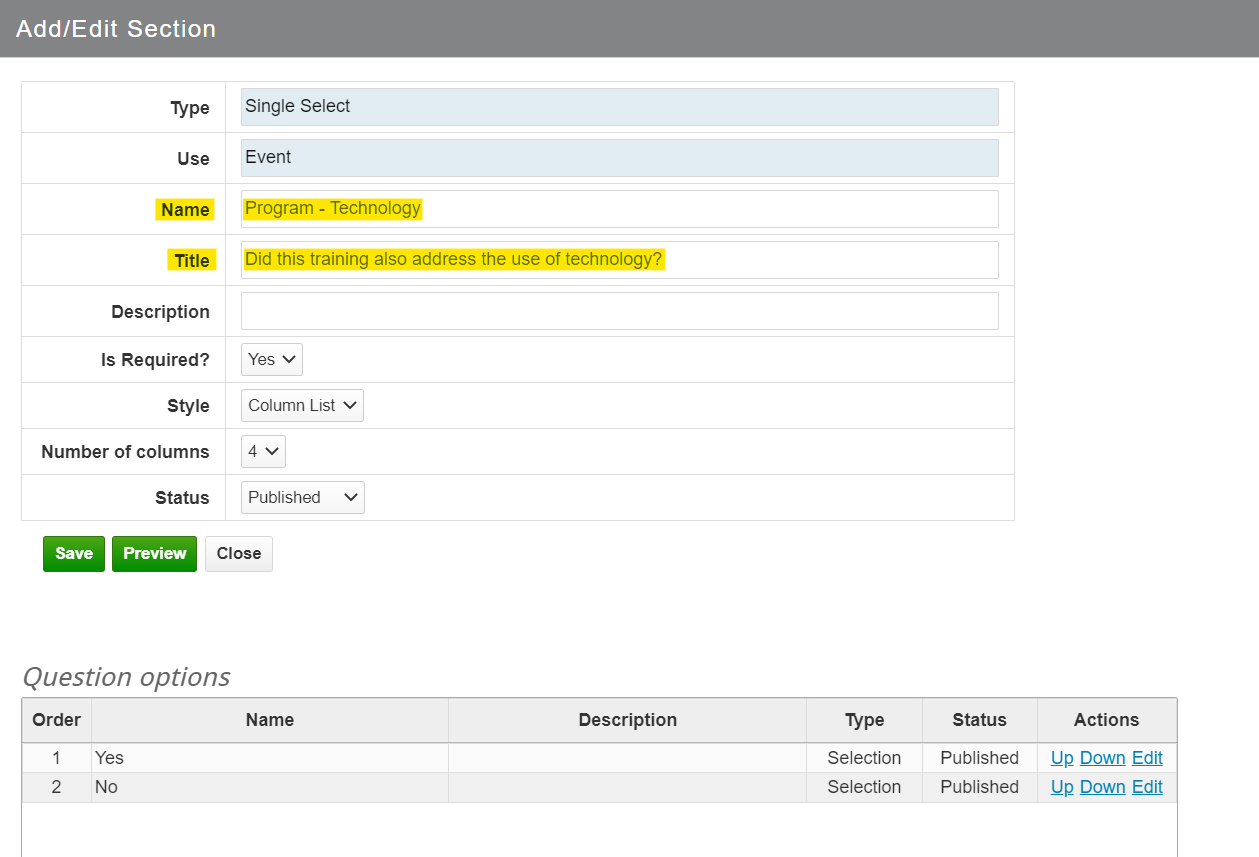
Task: Open the Is Required? dropdown
Action: [x=271, y=359]
